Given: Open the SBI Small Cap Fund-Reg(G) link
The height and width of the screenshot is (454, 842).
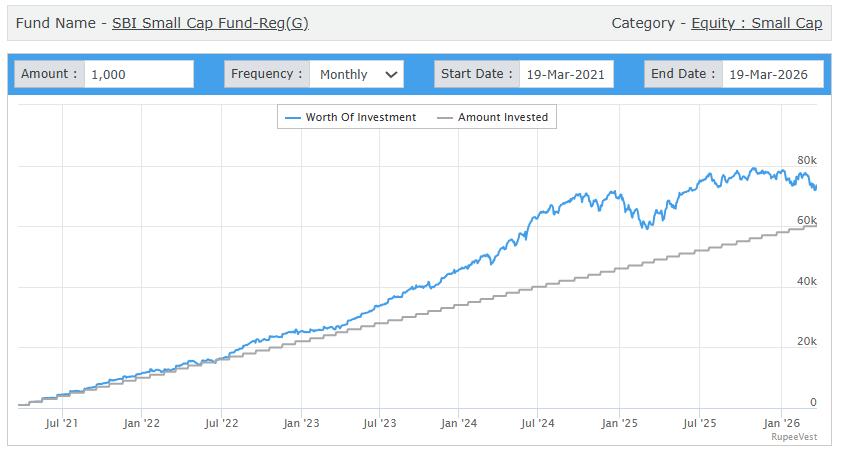Looking at the screenshot, I should coord(210,23).
